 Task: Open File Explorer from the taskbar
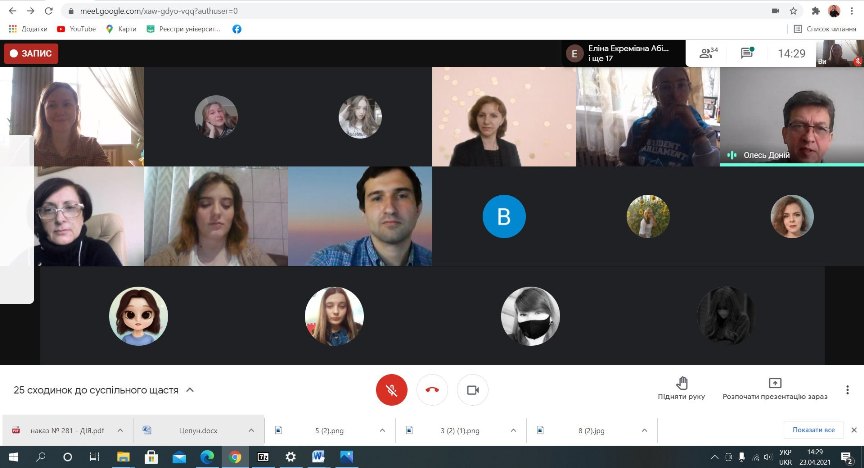[123, 457]
